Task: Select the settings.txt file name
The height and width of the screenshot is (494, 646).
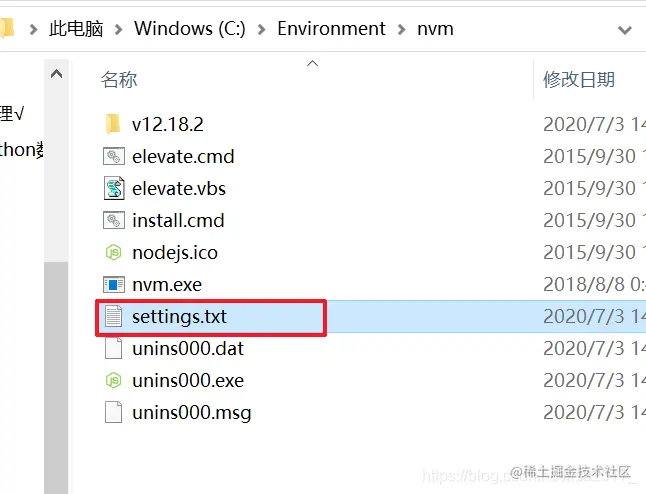Action: (179, 317)
